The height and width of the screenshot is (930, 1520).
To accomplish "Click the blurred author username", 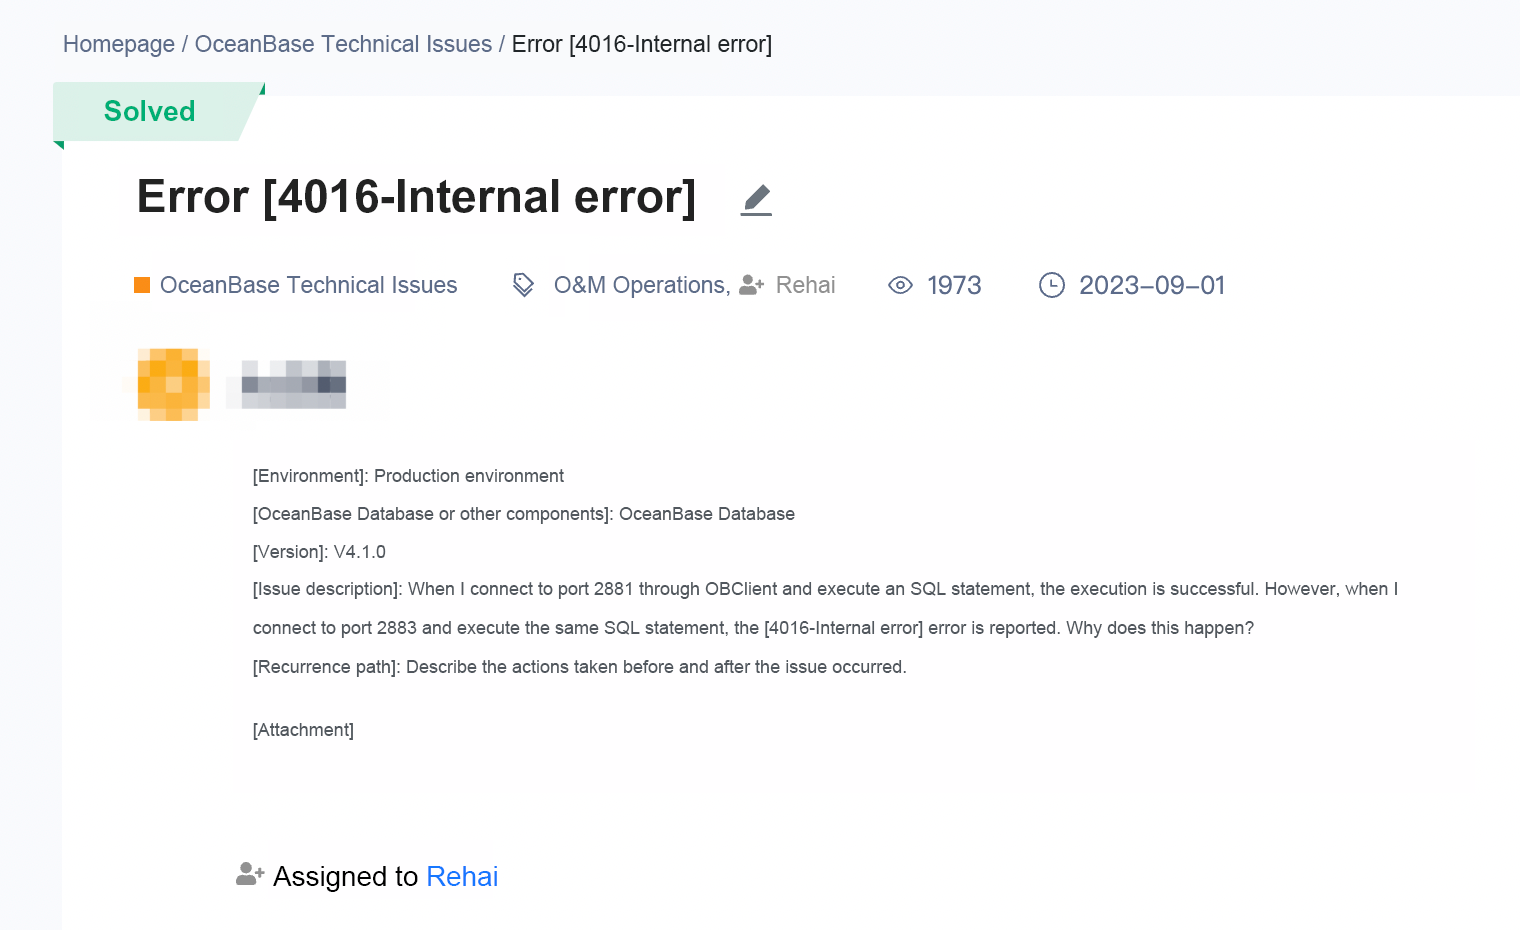I will [x=294, y=384].
